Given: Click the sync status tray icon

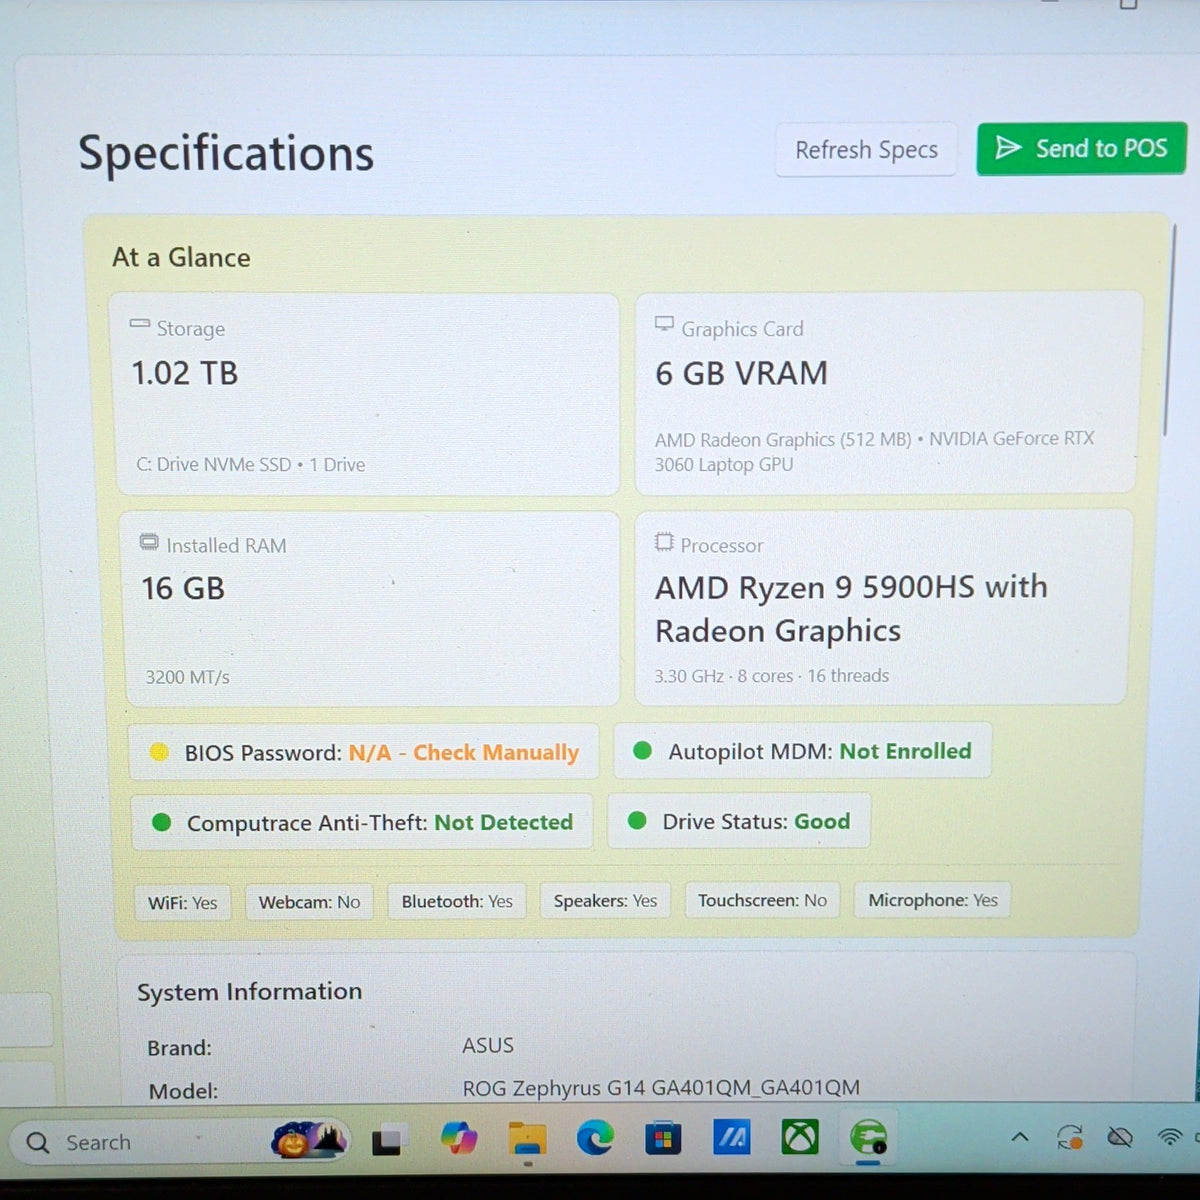Looking at the screenshot, I should pos(1070,1137).
